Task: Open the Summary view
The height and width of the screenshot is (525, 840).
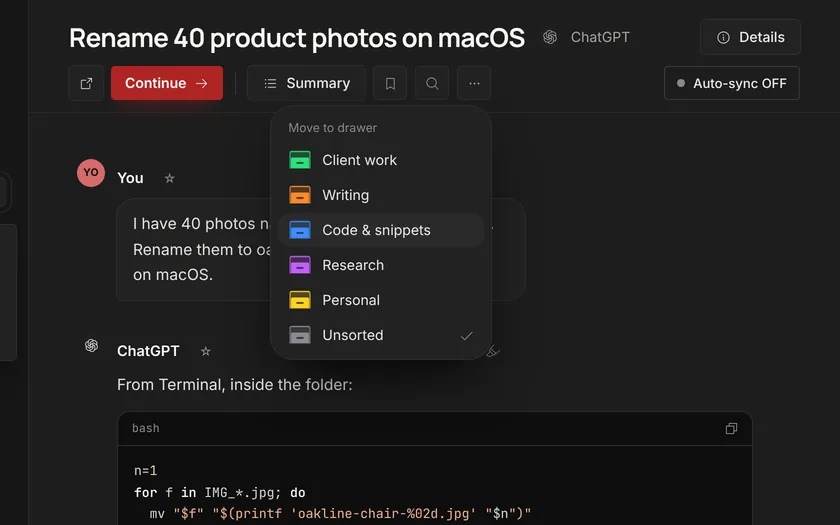Action: (x=306, y=84)
